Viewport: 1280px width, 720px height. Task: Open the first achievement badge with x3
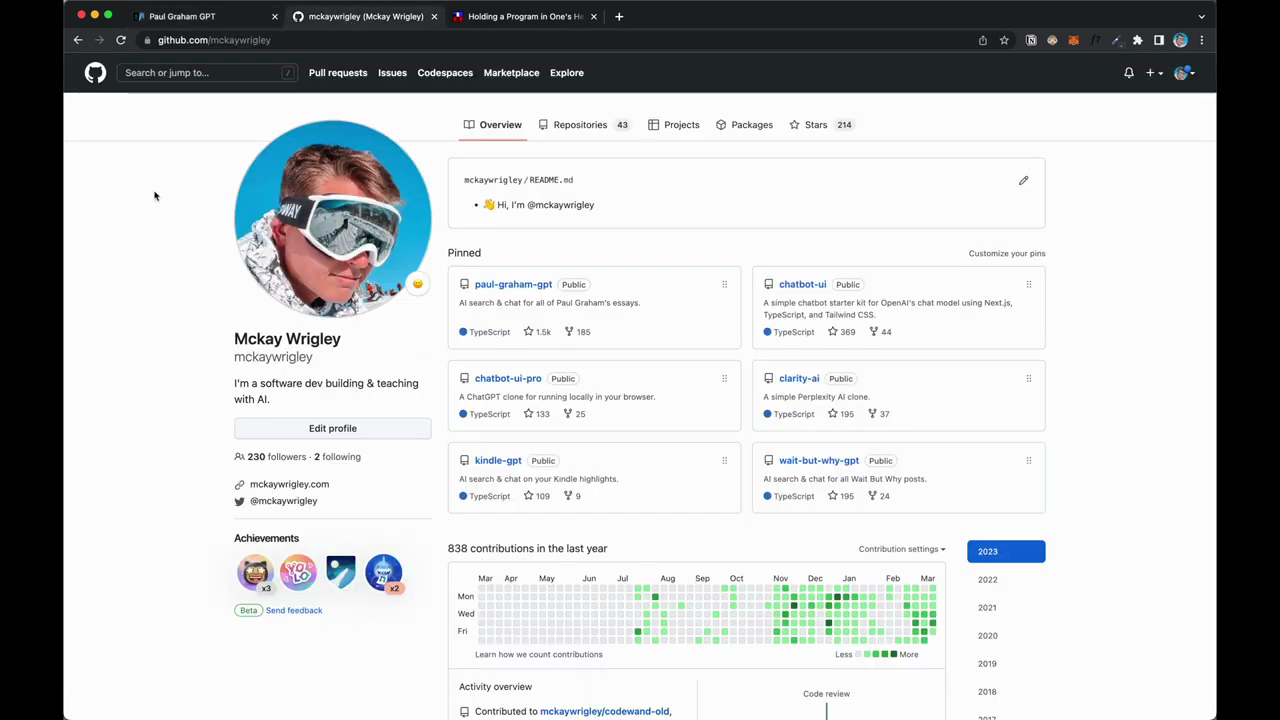pos(255,573)
